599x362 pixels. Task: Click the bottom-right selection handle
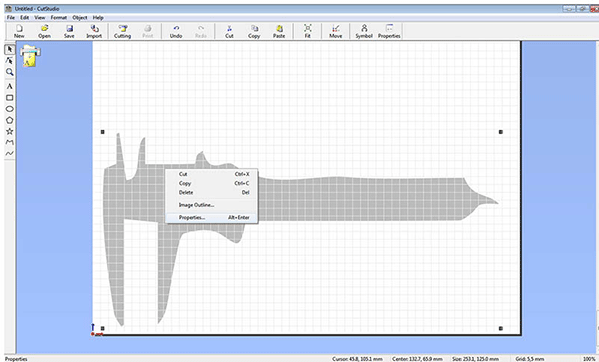[501, 328]
